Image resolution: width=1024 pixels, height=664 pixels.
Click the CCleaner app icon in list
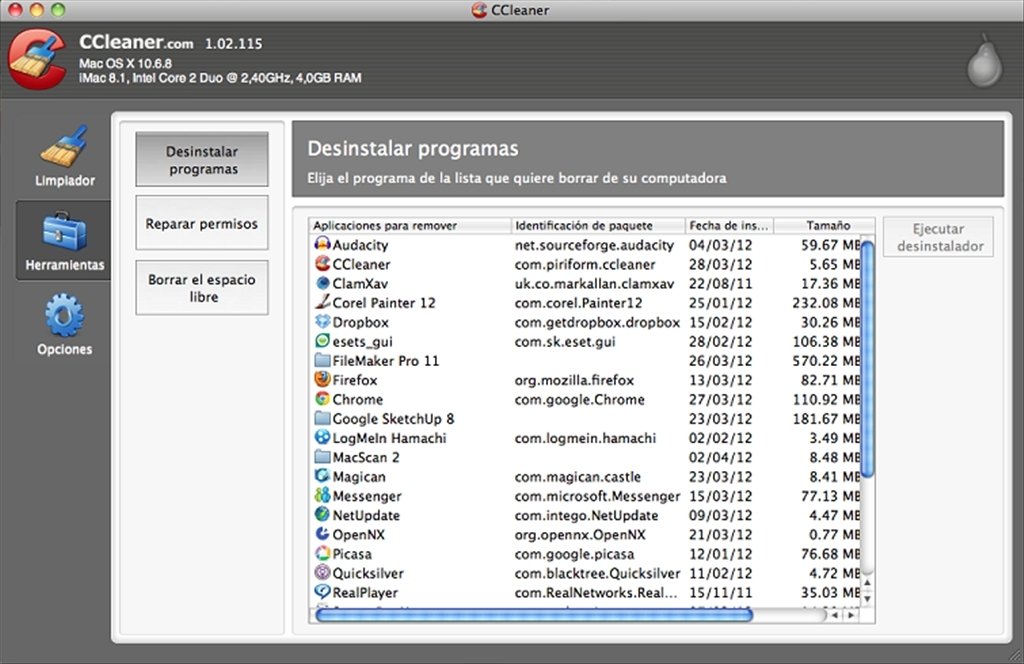tap(322, 264)
